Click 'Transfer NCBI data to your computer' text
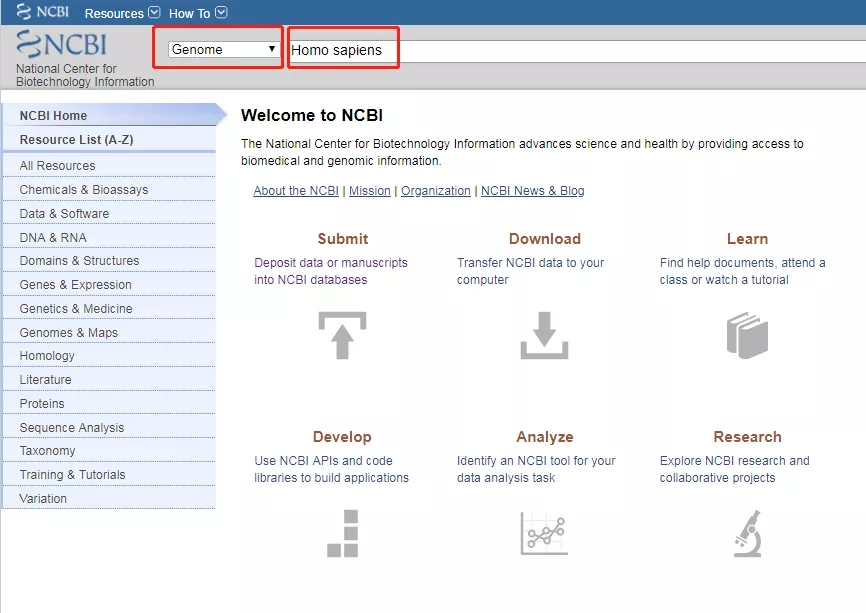This screenshot has height=613, width=866. coord(530,271)
